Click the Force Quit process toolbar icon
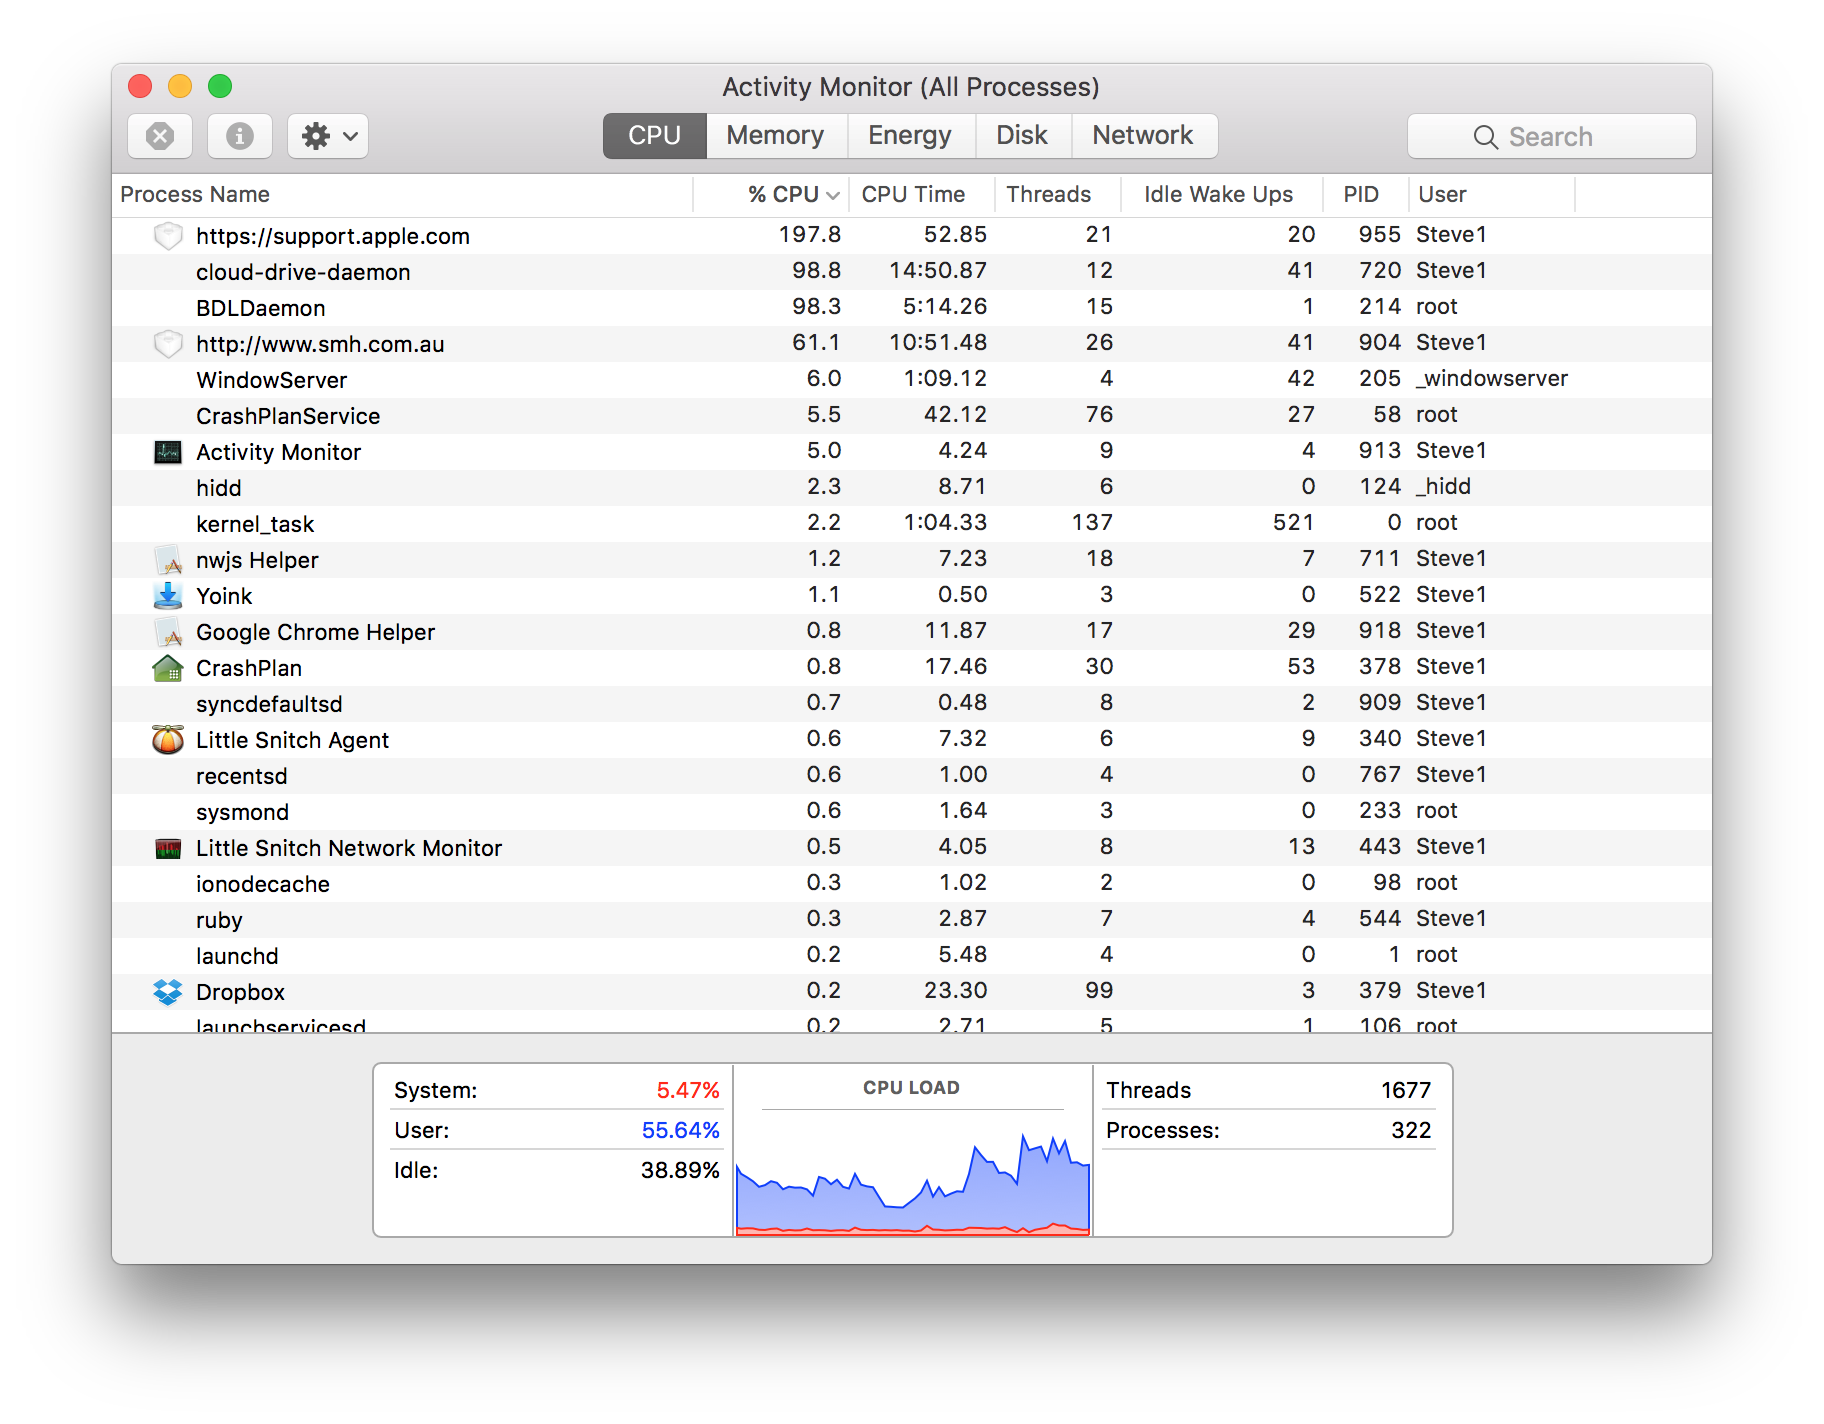The height and width of the screenshot is (1424, 1824). (160, 136)
